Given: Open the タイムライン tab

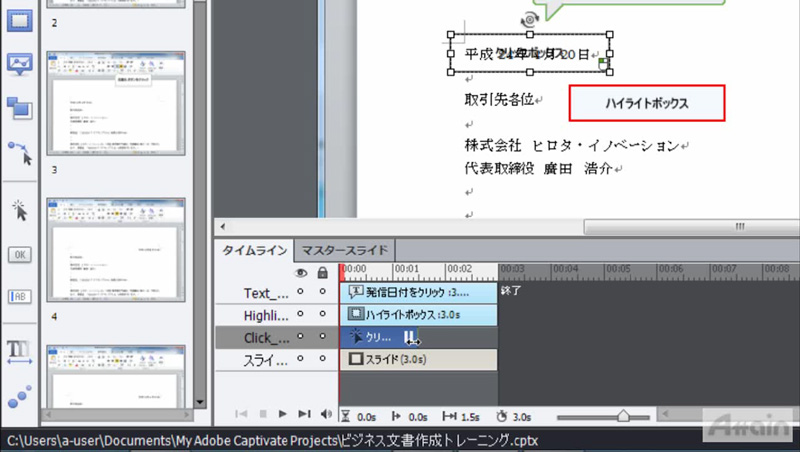Looking at the screenshot, I should coord(255,250).
